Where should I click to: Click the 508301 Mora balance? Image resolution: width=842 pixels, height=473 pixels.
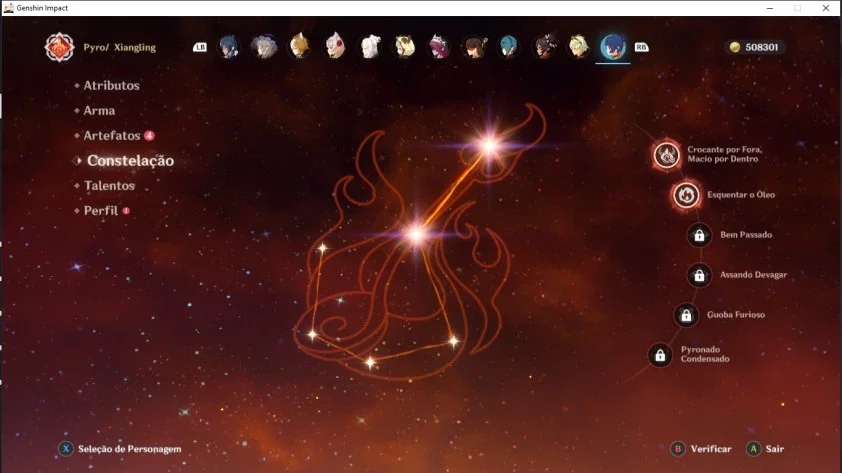click(761, 47)
